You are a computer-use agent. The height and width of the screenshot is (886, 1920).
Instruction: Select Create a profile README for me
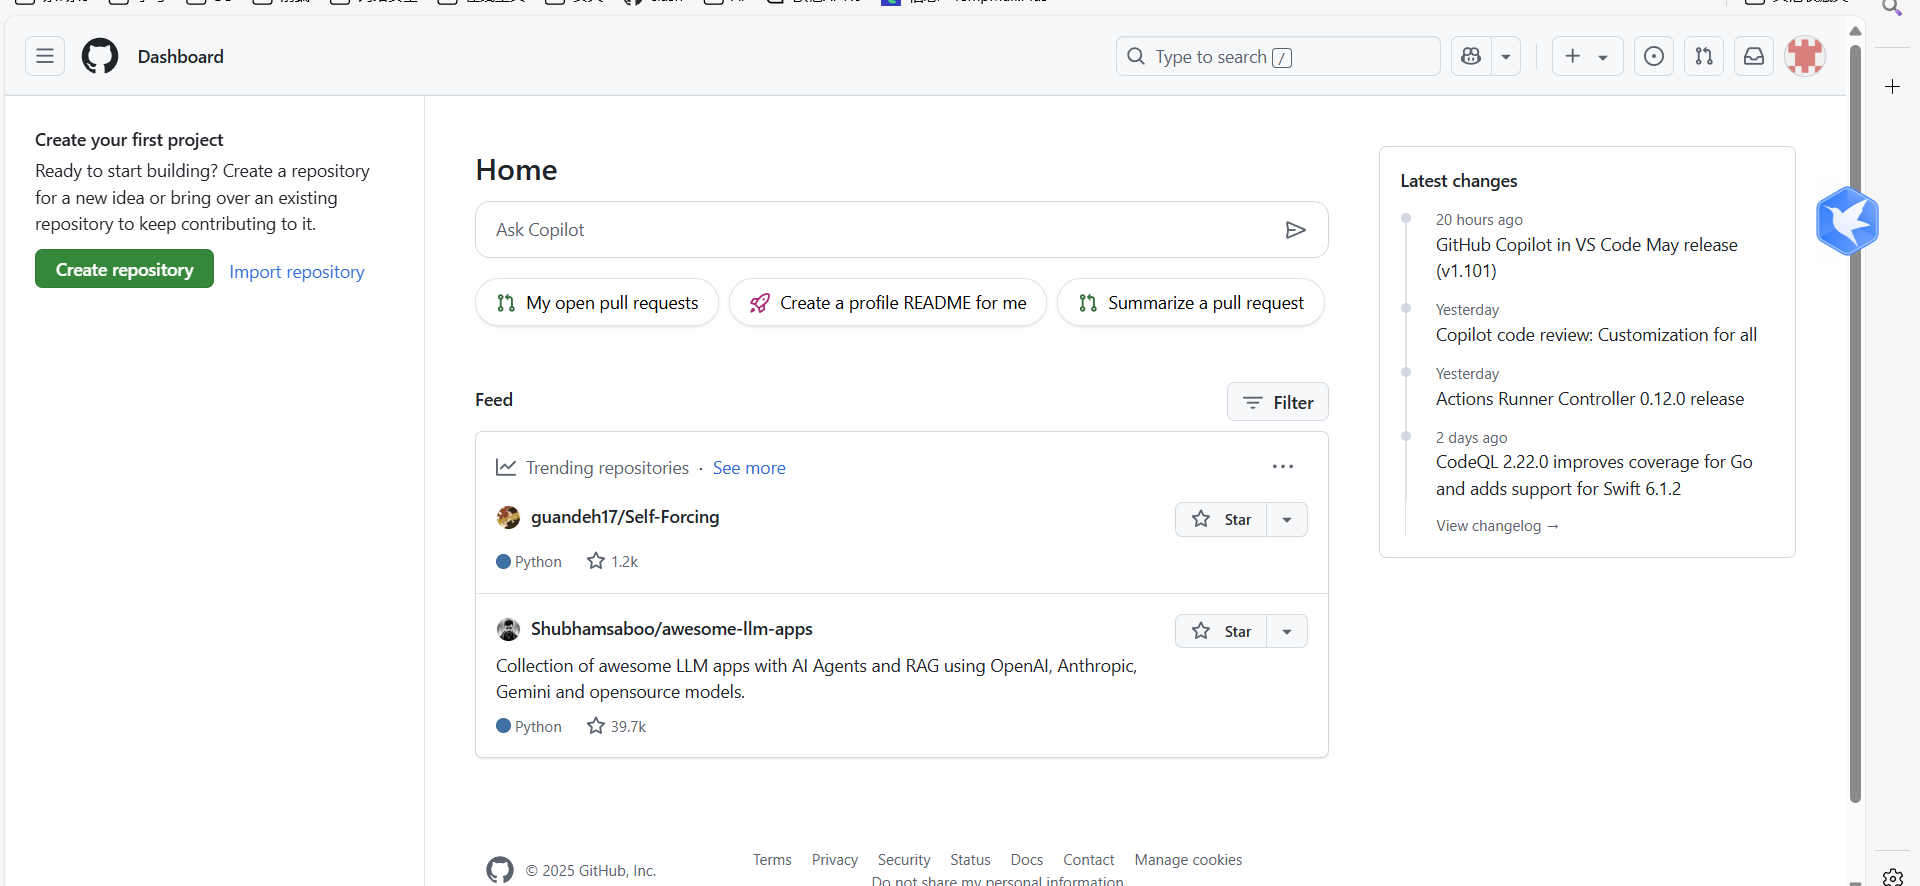point(888,302)
